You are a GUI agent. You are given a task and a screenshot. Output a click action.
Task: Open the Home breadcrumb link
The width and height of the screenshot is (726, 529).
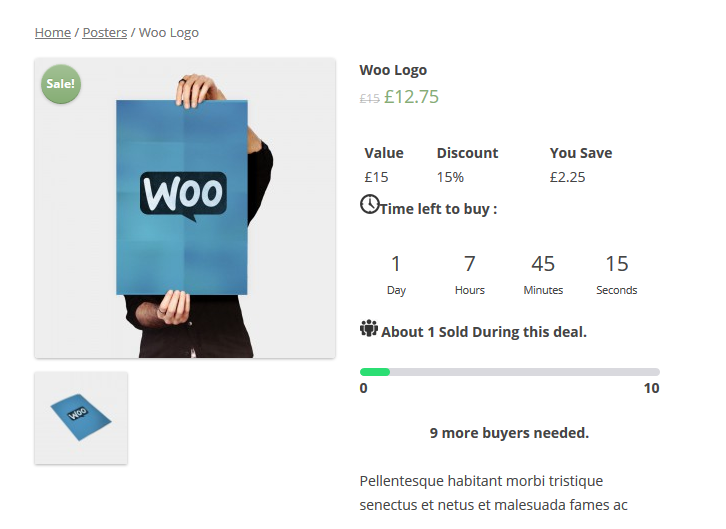pyautogui.click(x=53, y=33)
